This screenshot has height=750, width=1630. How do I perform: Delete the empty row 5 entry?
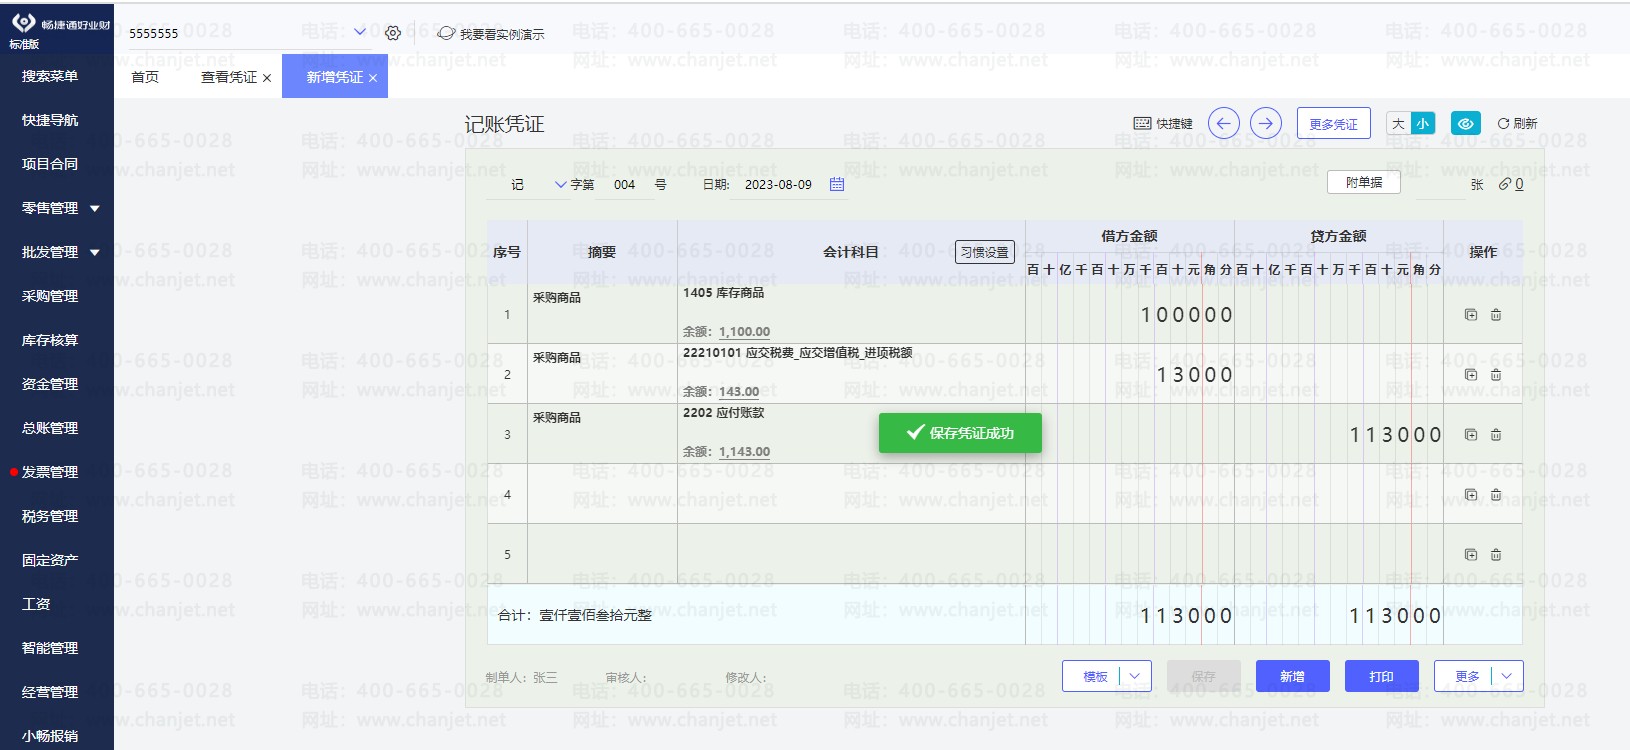[x=1496, y=554]
